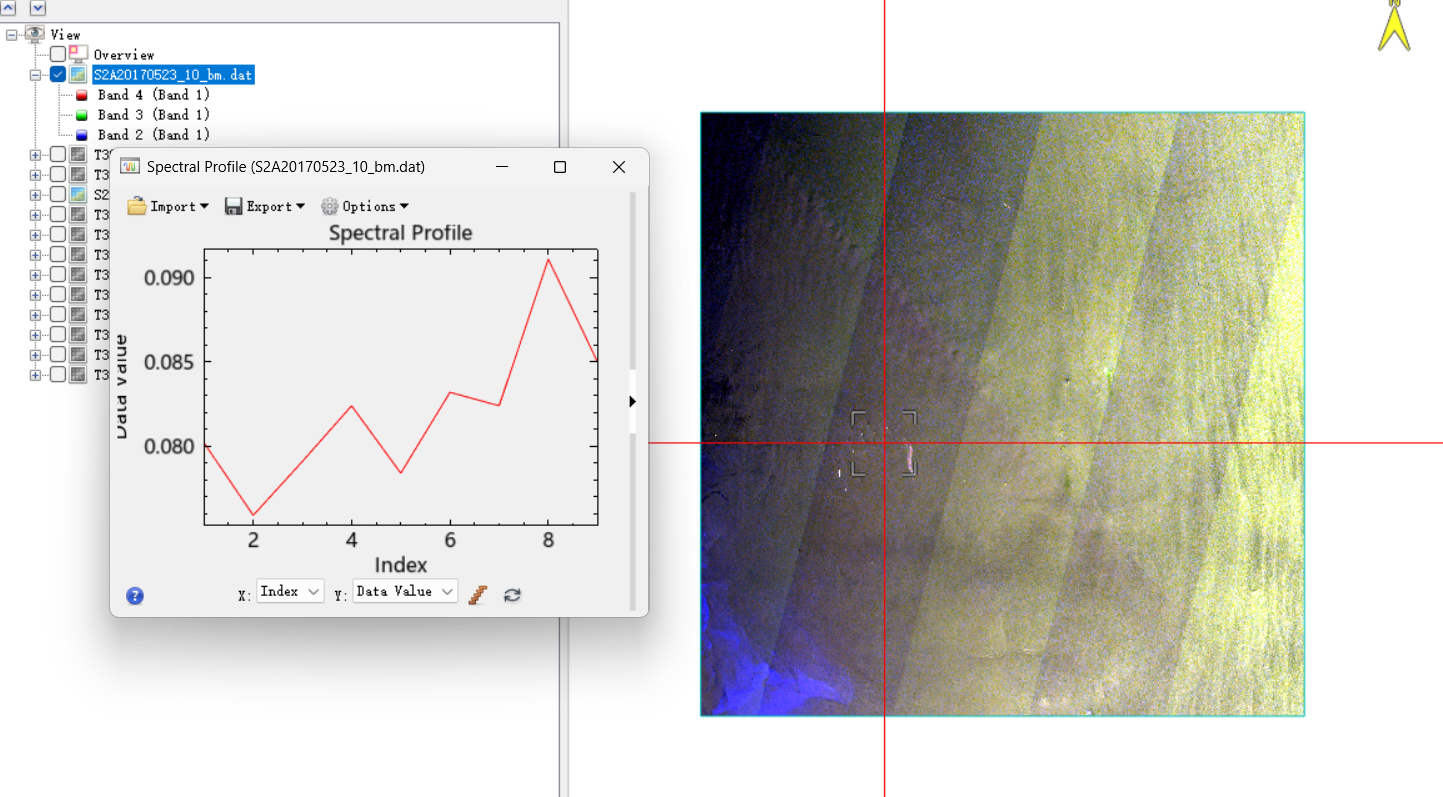Screen dimensions: 1443x797
Task: Click the View eye icon in tree
Action: [35, 34]
